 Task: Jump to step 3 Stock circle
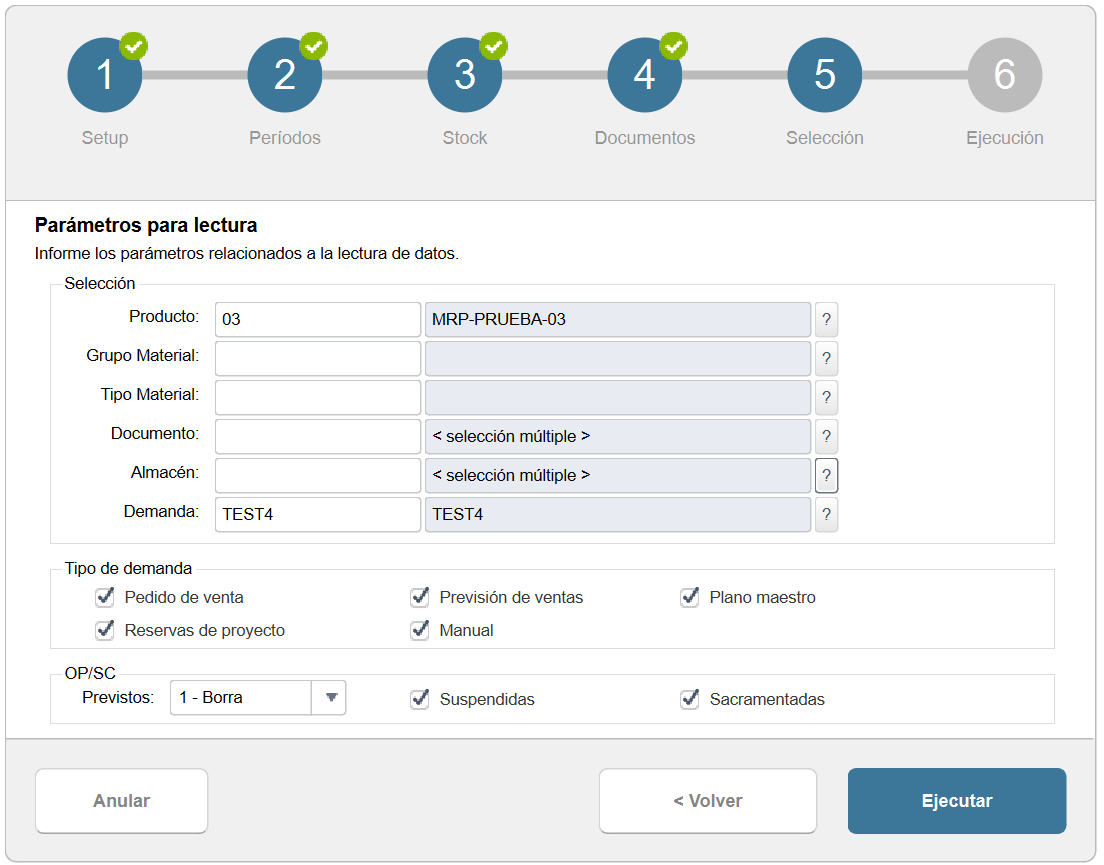coord(465,75)
